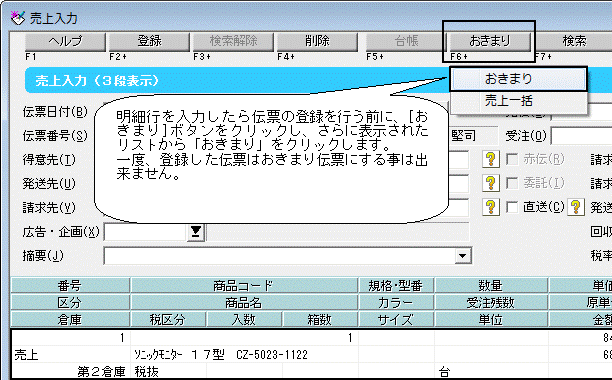The width and height of the screenshot is (612, 380).
Task: Click the 請求先(V) label
Action: (49, 207)
